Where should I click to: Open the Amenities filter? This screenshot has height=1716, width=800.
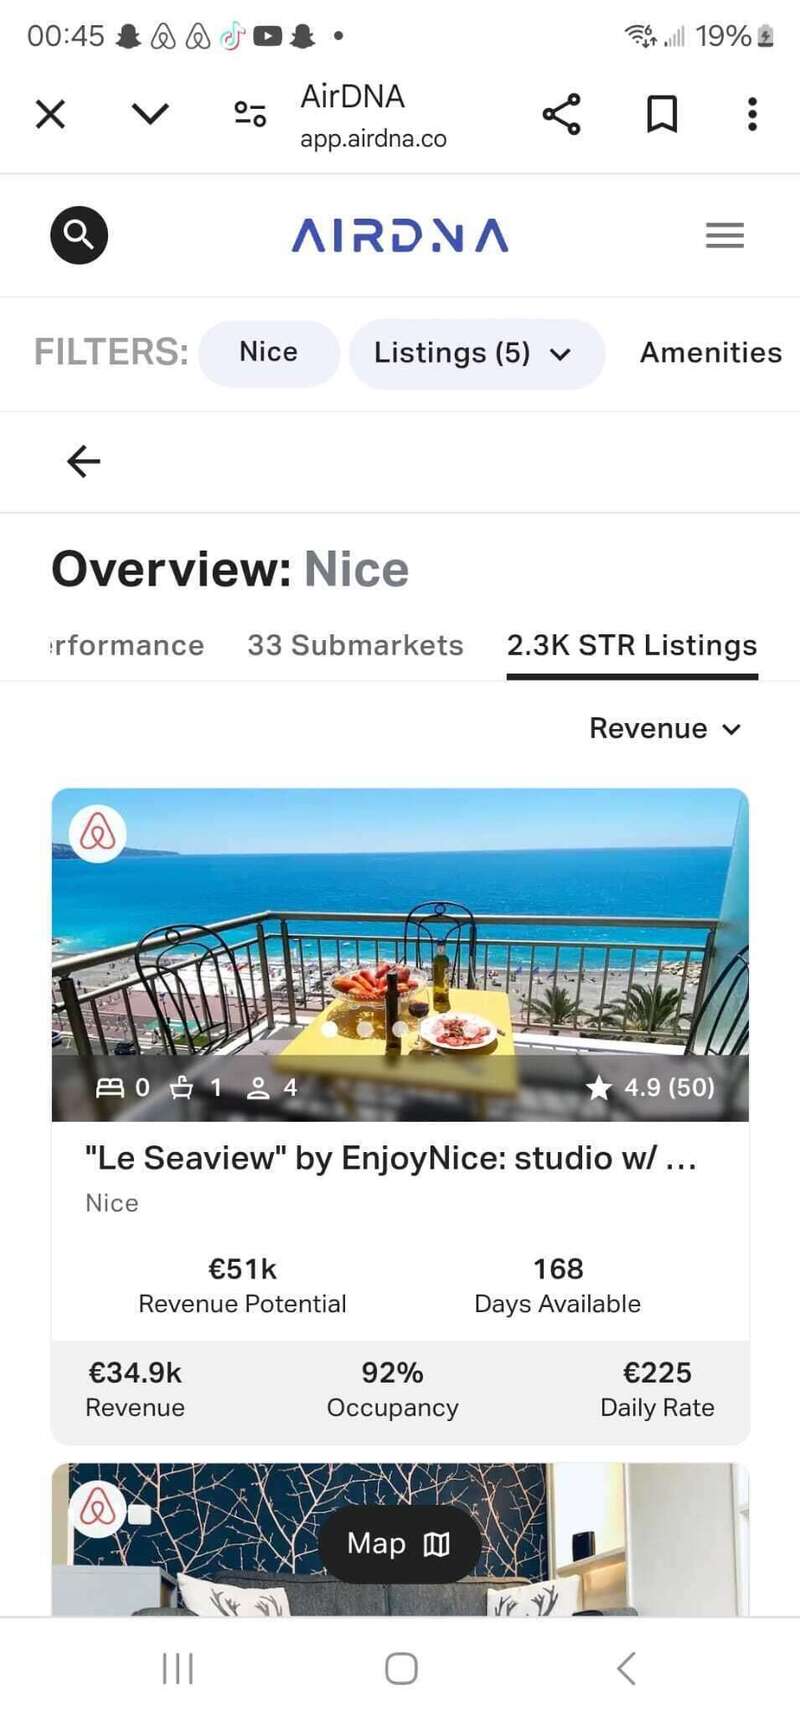[x=711, y=352]
